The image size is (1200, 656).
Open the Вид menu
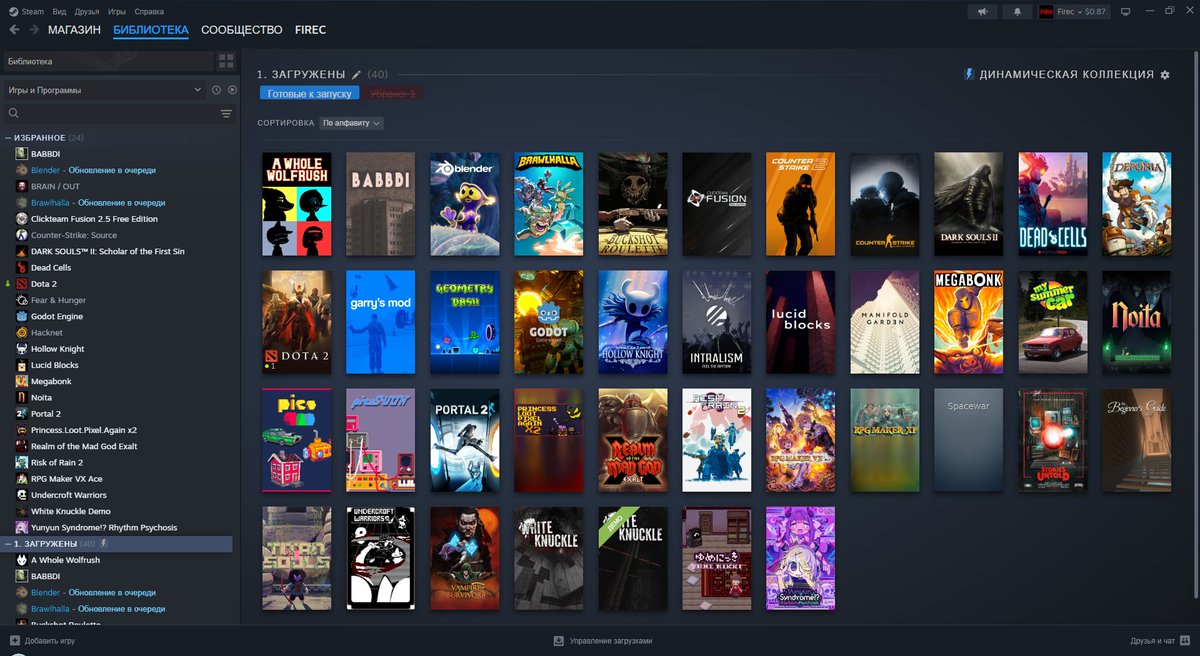[59, 10]
